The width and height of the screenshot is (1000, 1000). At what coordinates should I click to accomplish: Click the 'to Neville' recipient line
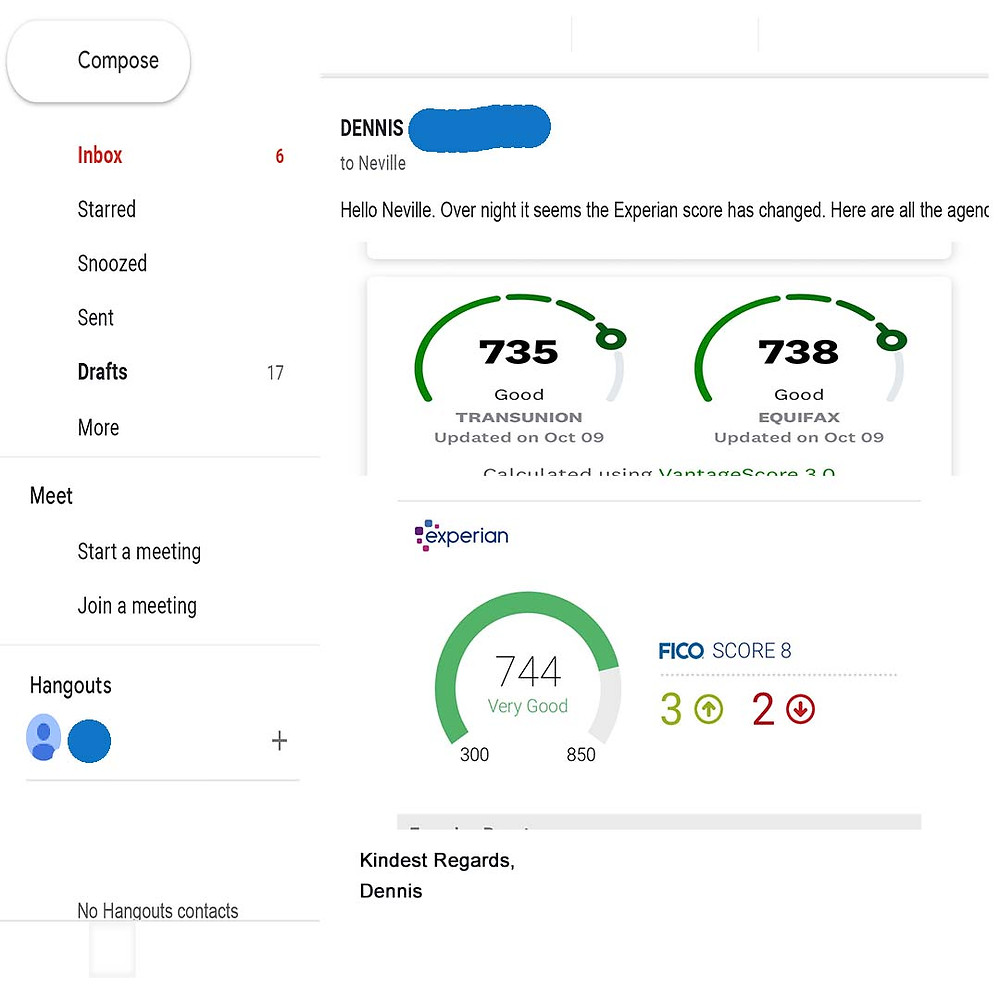(x=373, y=163)
